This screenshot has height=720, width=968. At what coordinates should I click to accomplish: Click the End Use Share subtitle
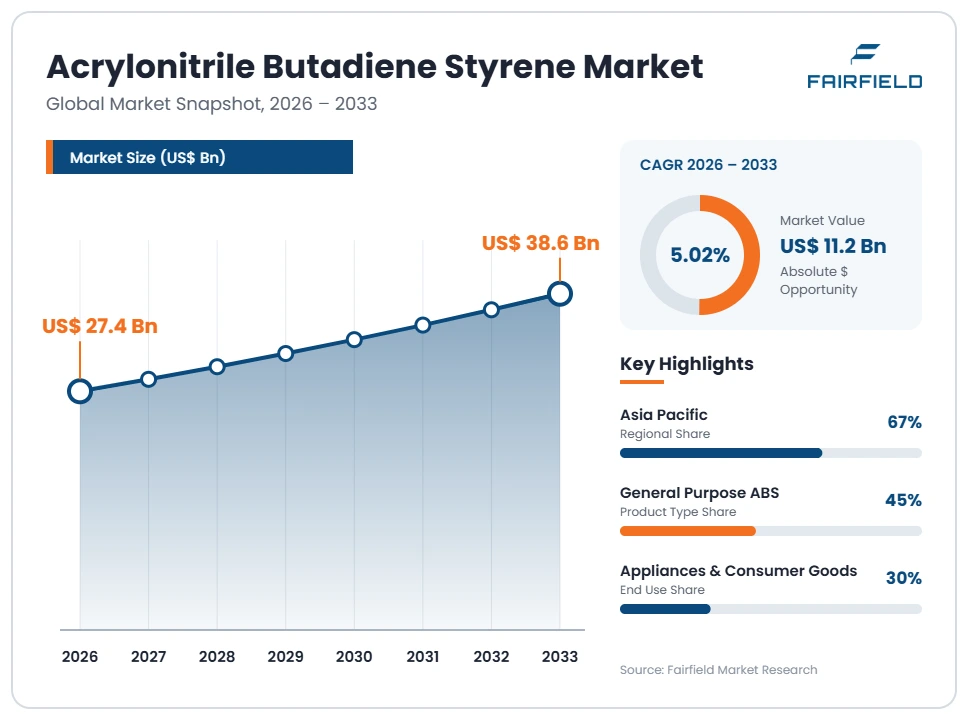pos(662,590)
